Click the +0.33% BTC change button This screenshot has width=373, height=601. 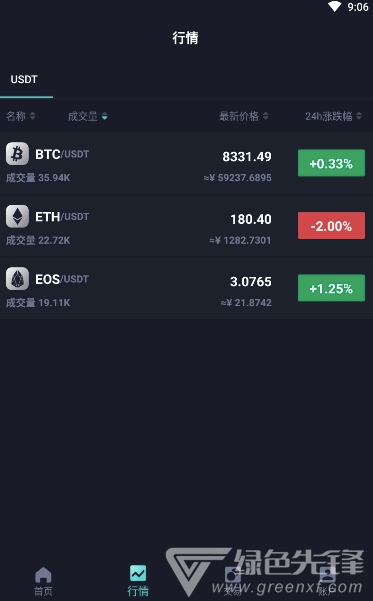pos(331,163)
